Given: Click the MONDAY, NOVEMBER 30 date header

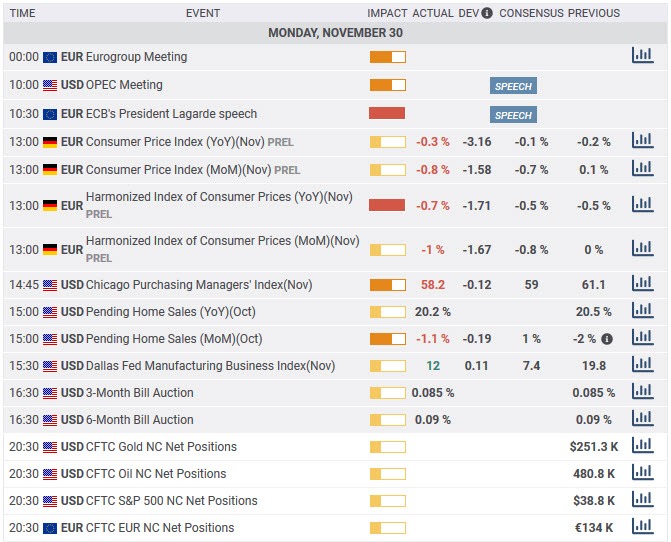Looking at the screenshot, I should [x=336, y=33].
